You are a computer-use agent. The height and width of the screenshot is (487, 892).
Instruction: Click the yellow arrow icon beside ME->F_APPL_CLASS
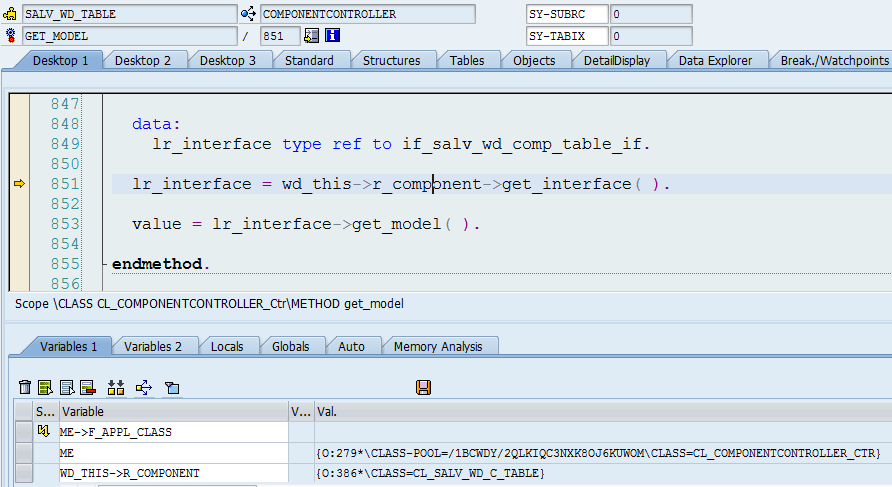tap(43, 432)
